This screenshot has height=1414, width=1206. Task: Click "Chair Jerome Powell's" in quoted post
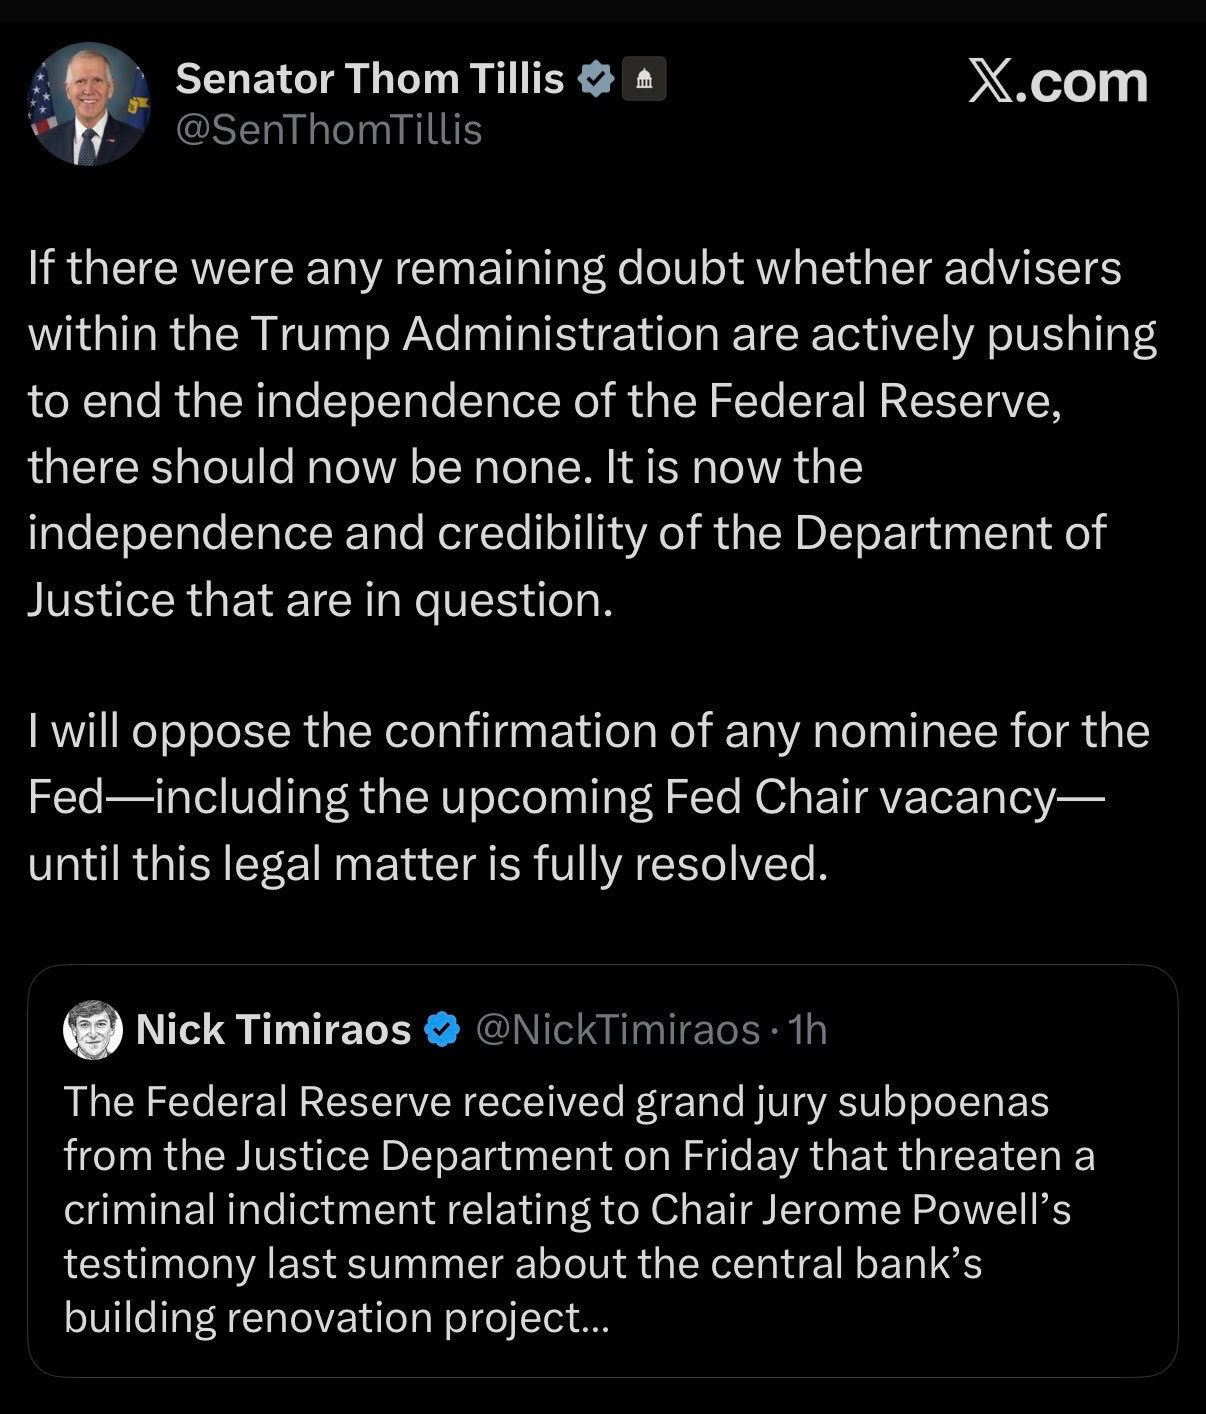tap(861, 1210)
